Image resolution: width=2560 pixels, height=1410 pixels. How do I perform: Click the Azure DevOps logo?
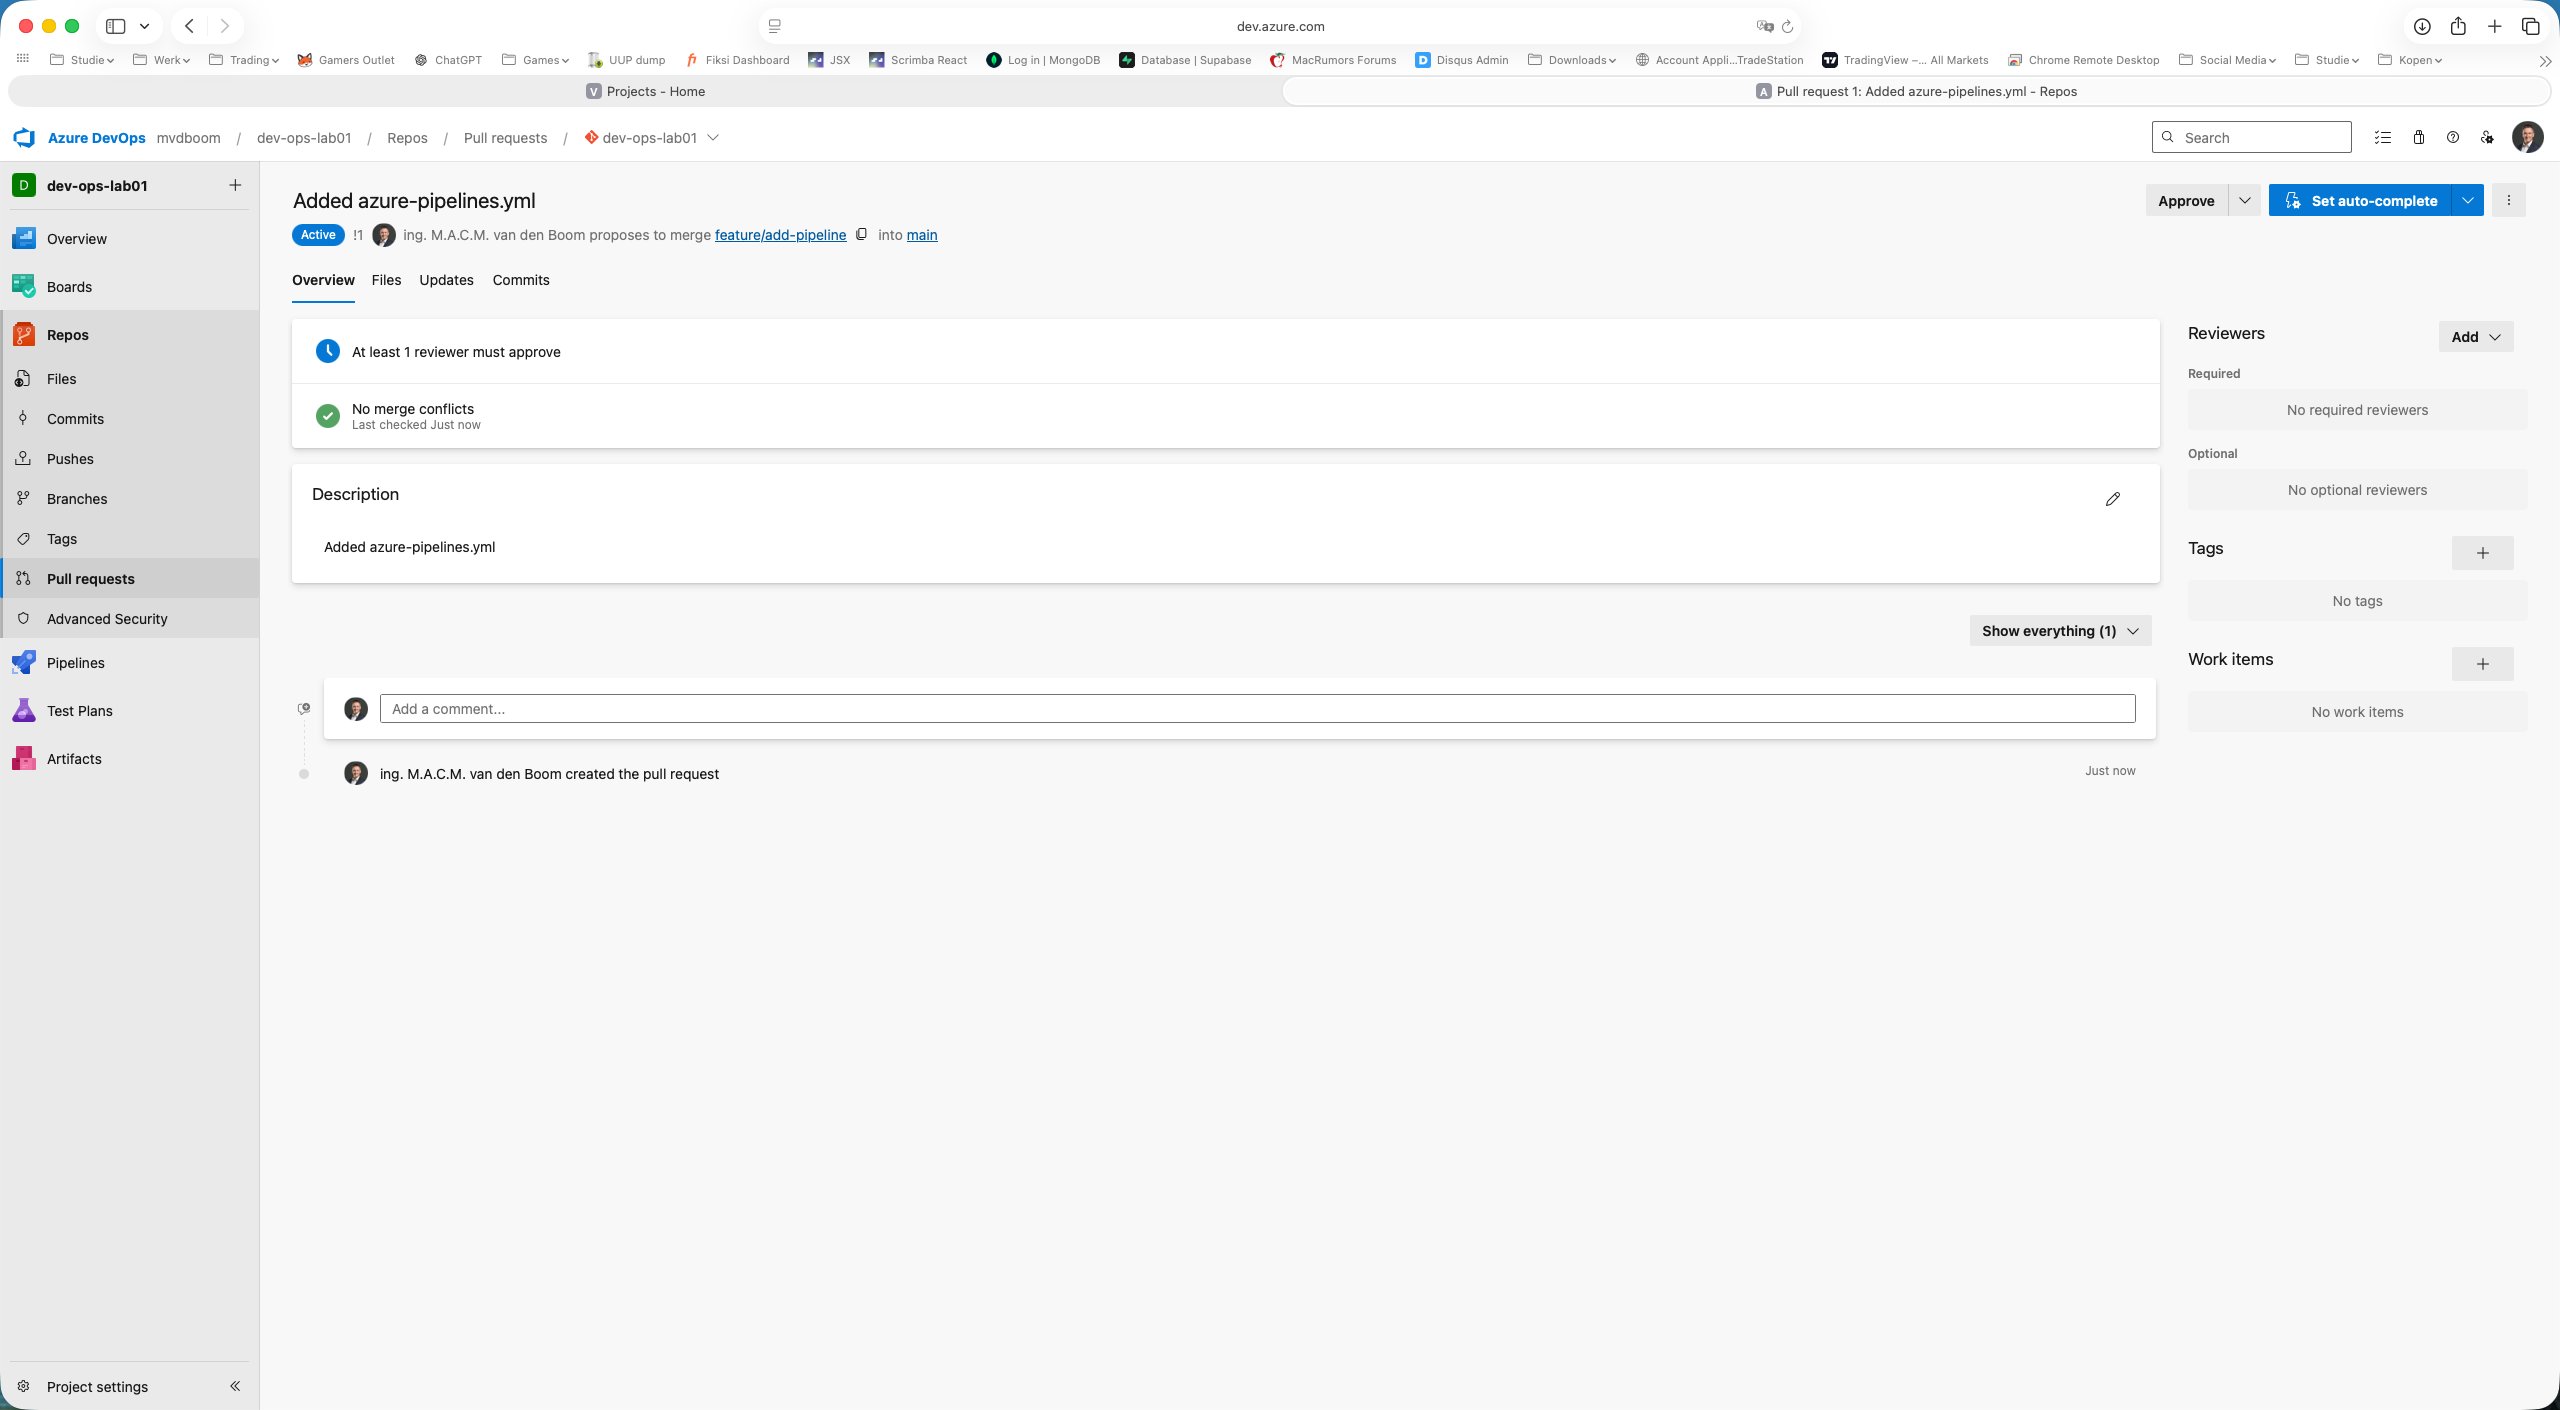24,137
